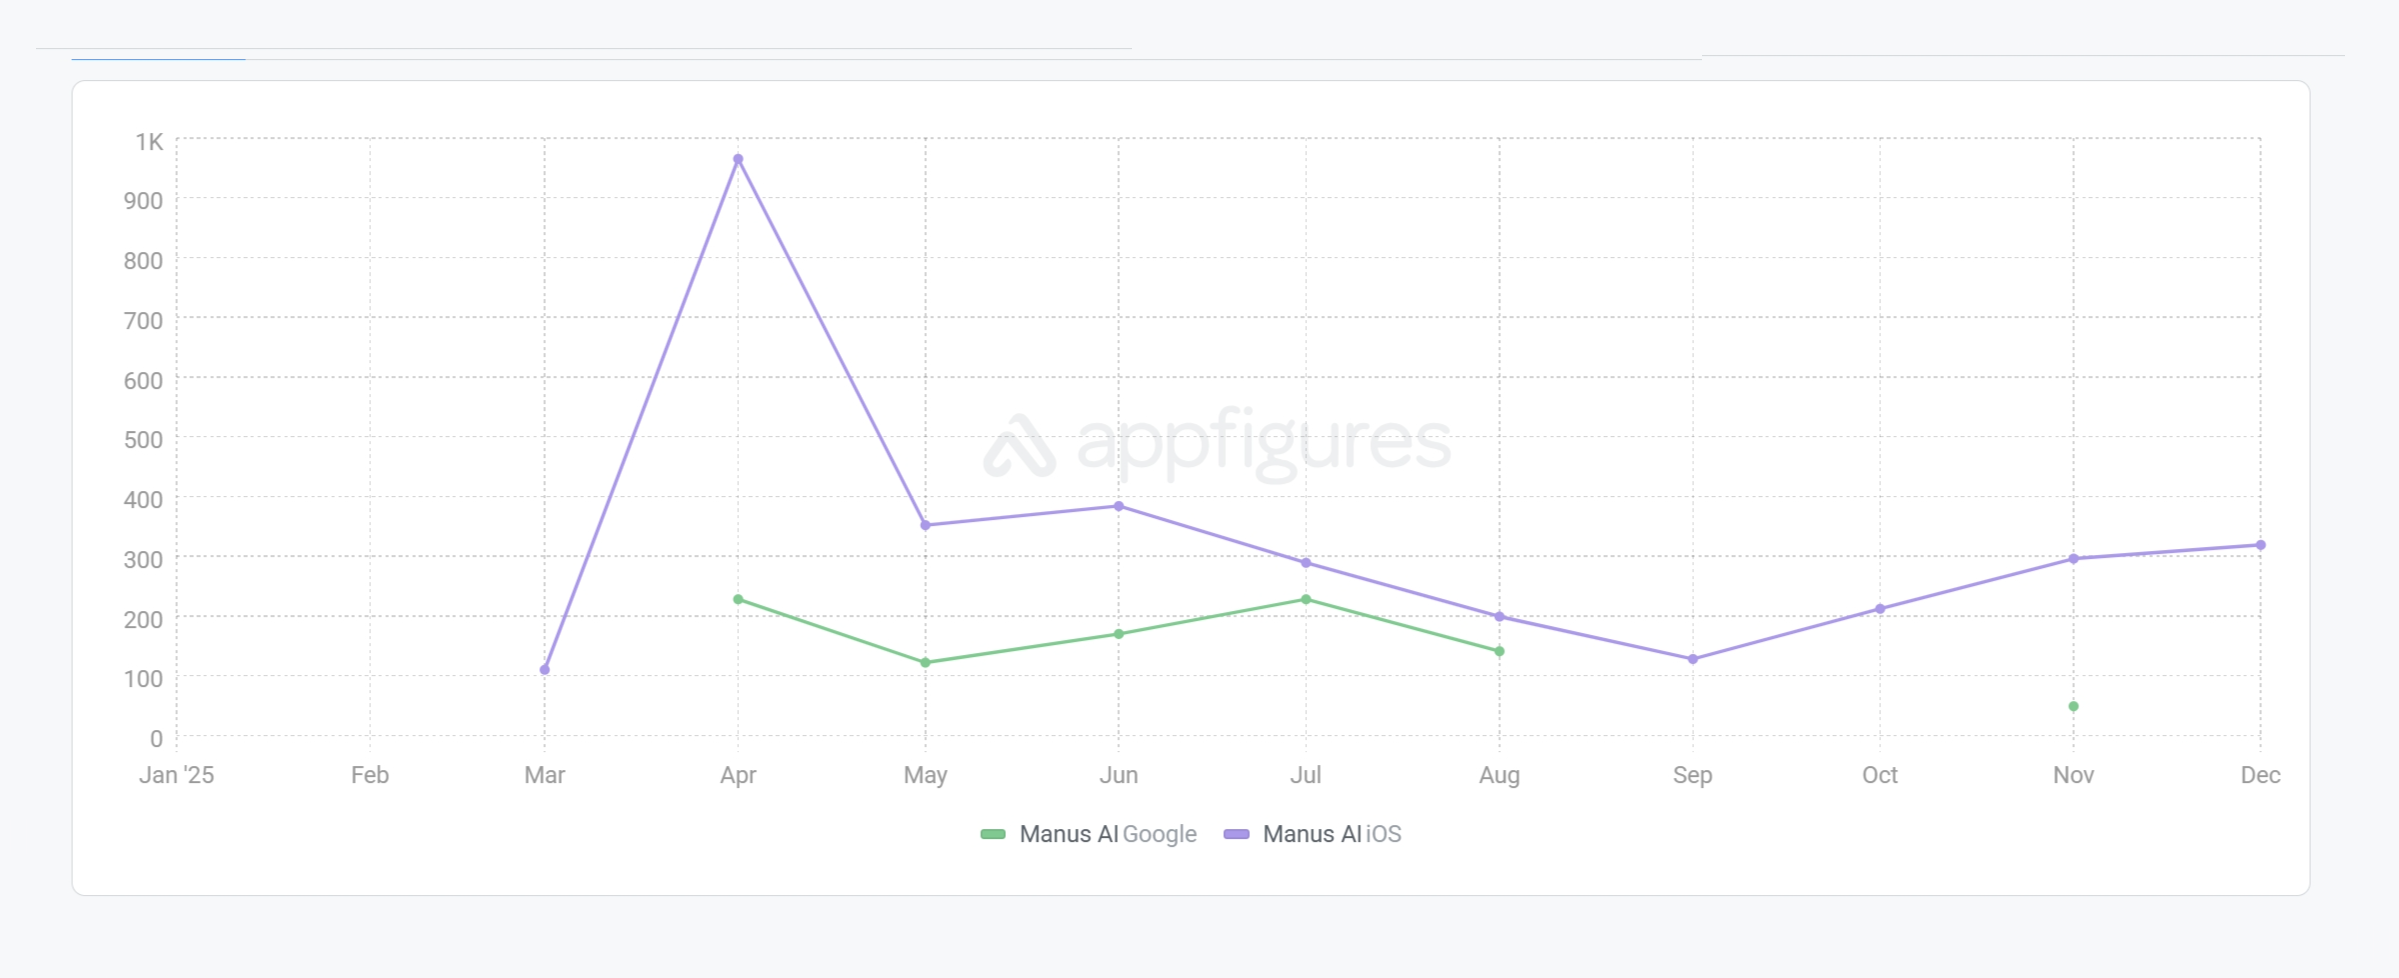The height and width of the screenshot is (978, 2399).
Task: Click the Sep axis label
Action: click(1693, 776)
